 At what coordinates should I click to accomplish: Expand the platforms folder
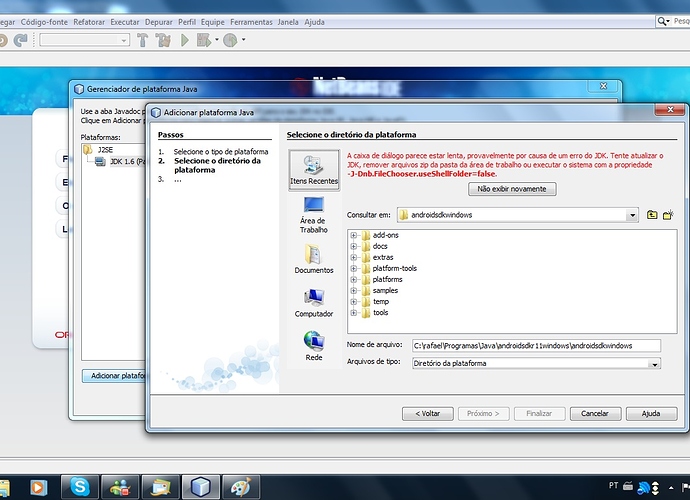pos(353,279)
